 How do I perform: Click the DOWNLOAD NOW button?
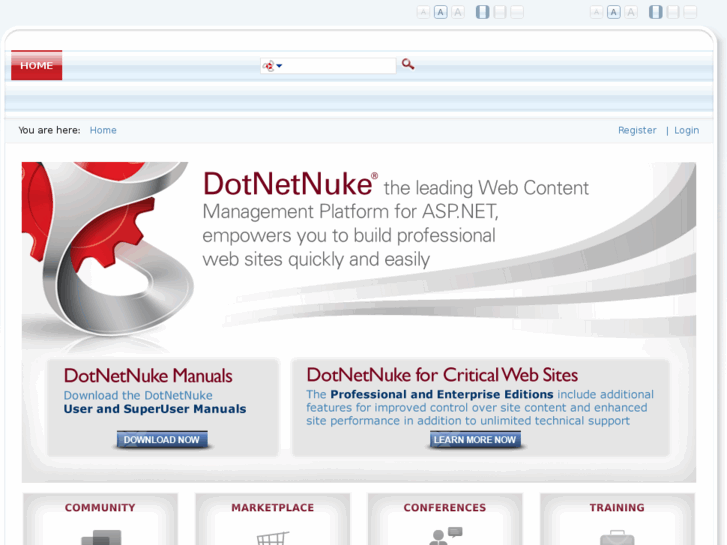(162, 440)
